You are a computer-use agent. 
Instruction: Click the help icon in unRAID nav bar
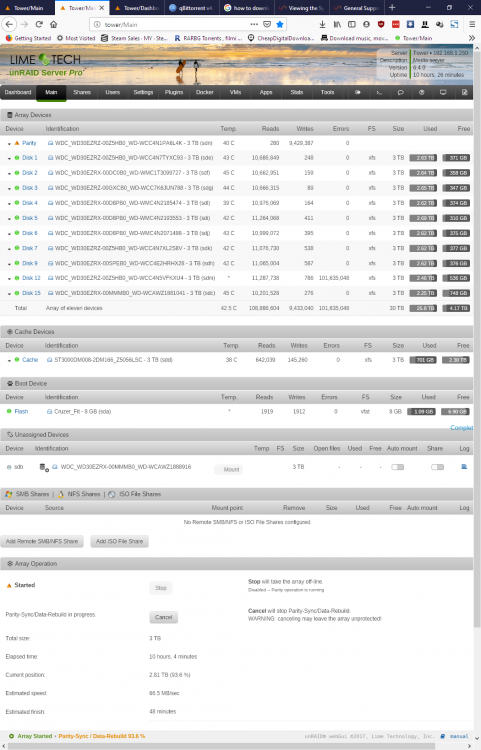pyautogui.click(x=422, y=92)
